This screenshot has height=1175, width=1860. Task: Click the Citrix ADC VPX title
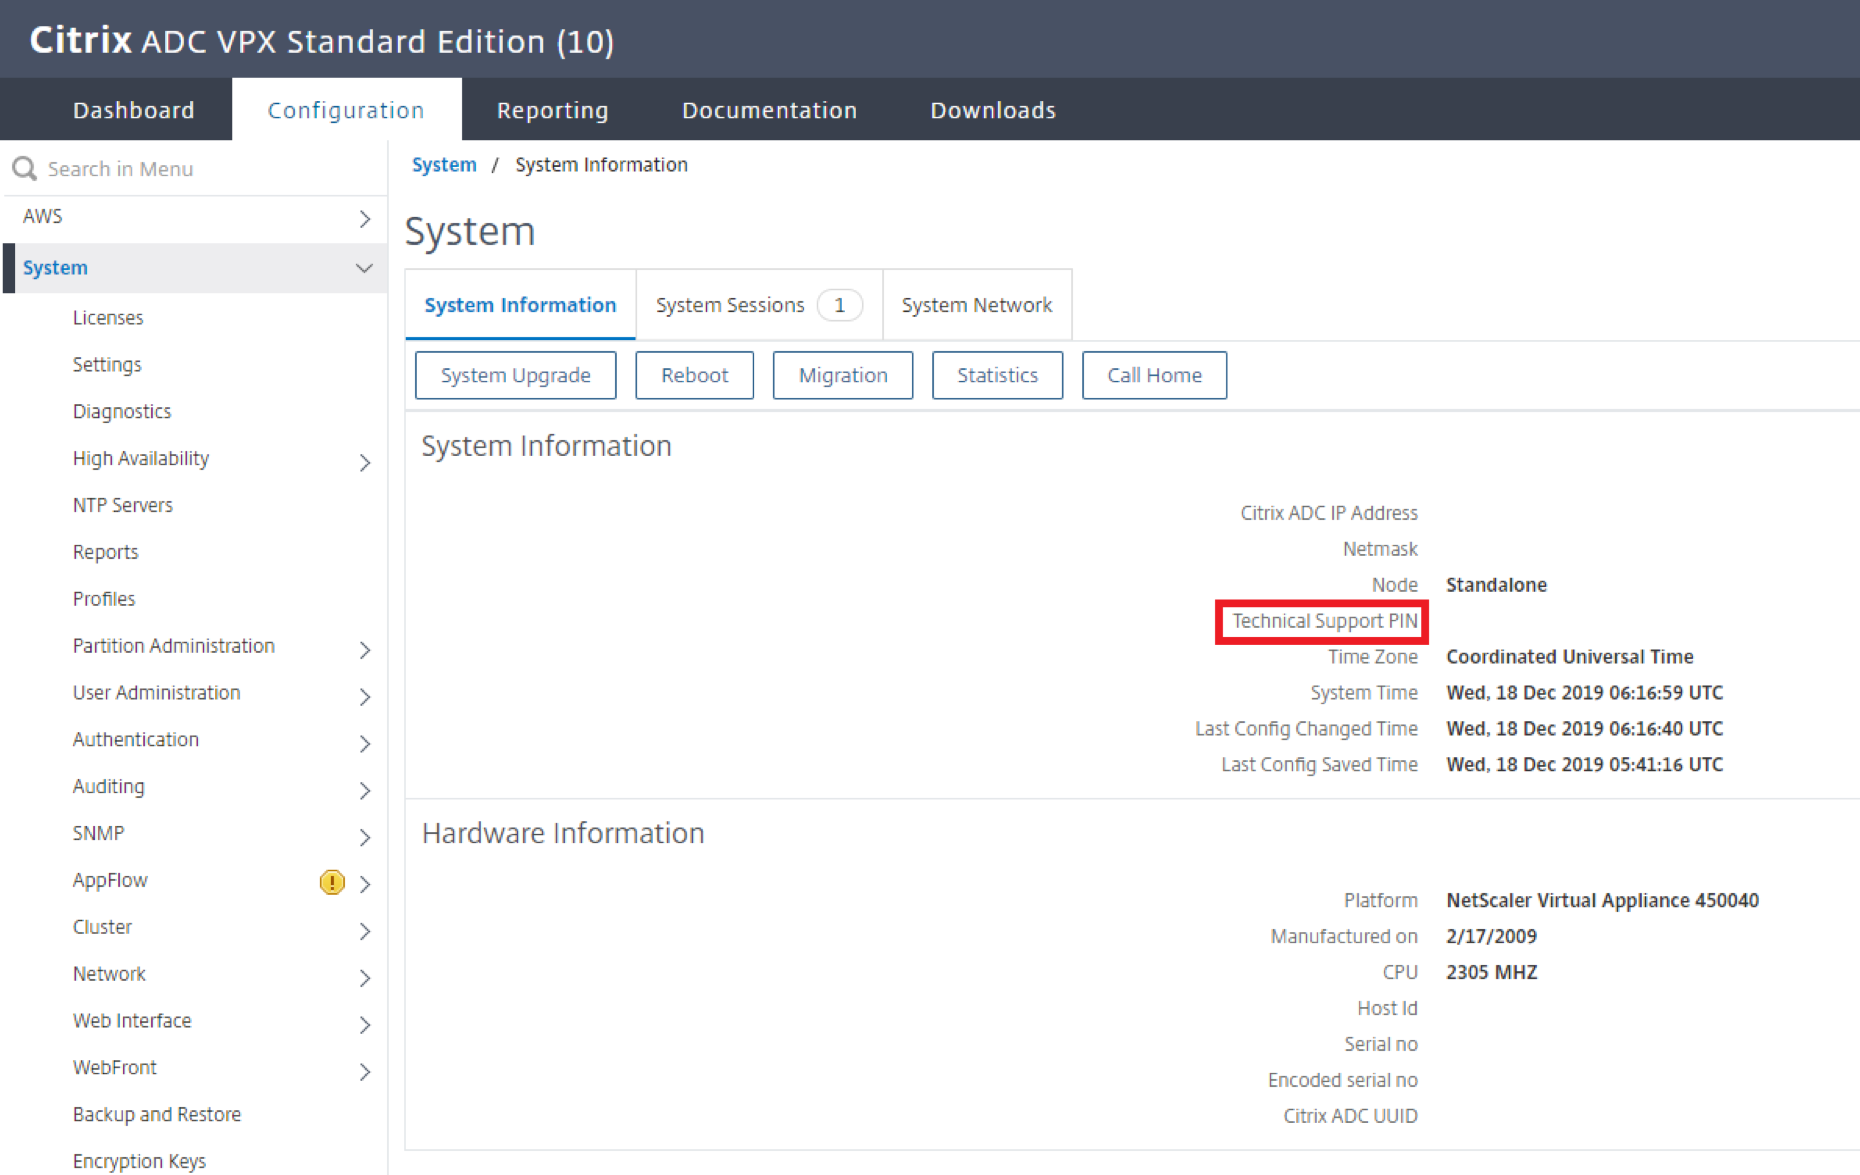tap(322, 41)
